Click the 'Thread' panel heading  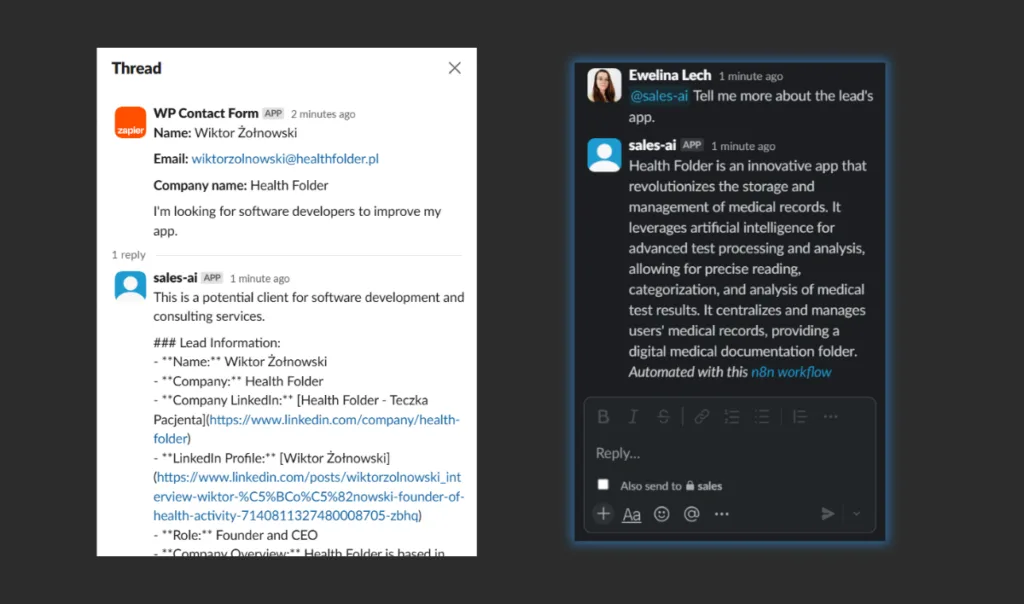136,68
